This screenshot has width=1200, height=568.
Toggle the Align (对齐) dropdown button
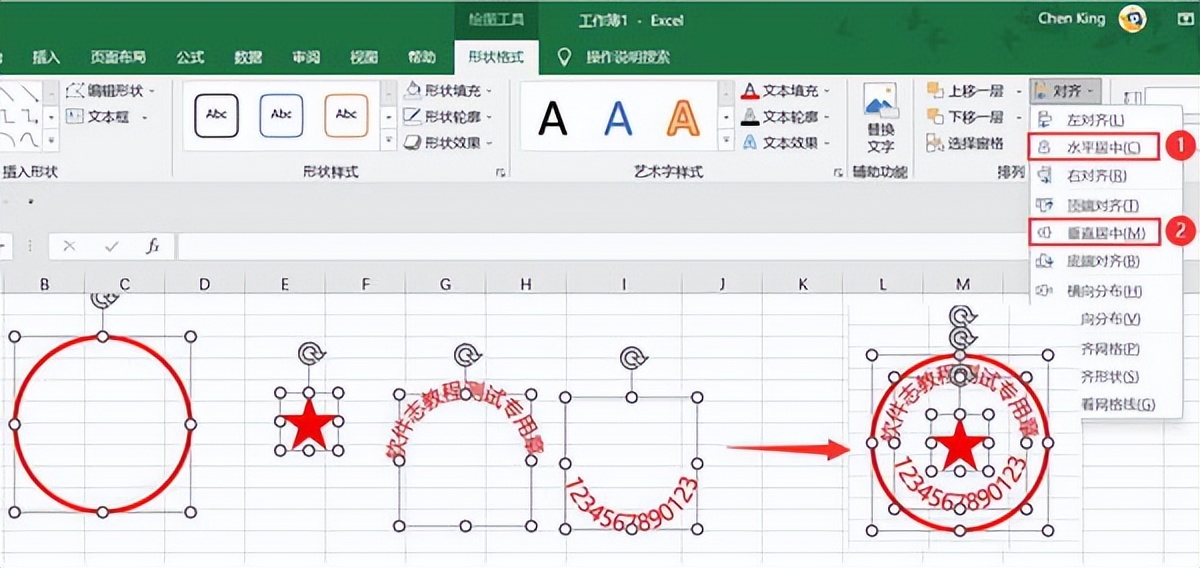1066,90
